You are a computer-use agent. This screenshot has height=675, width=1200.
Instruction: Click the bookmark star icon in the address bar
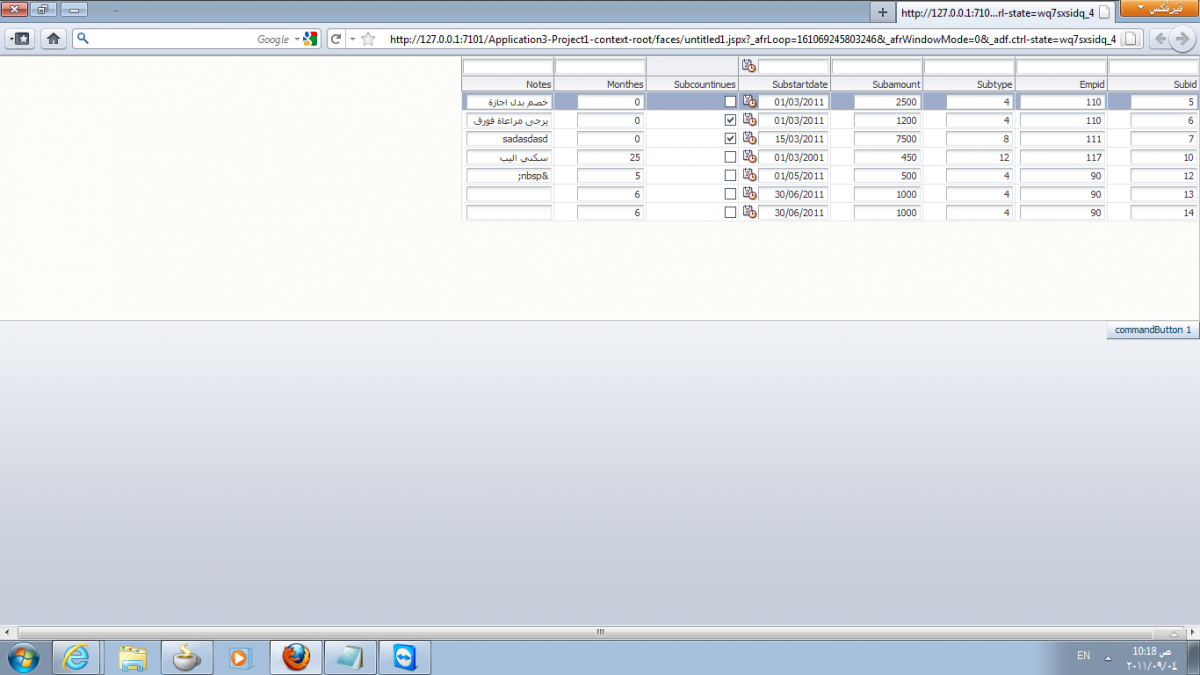368,39
